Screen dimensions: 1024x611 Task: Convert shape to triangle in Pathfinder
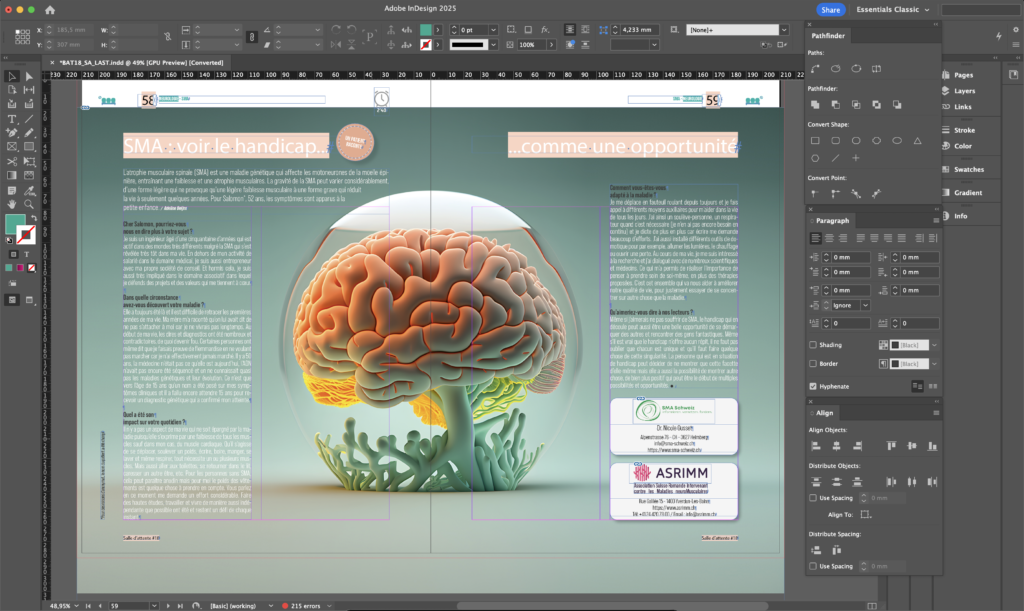(x=917, y=140)
